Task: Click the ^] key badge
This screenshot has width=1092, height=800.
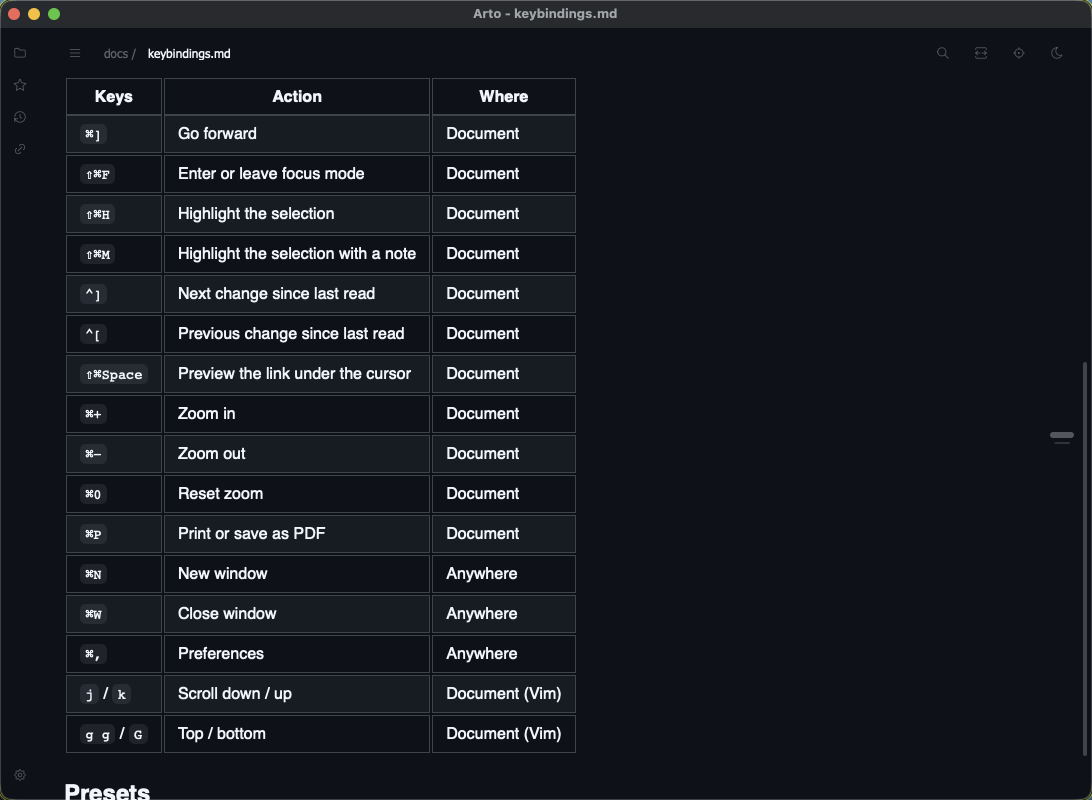Action: (x=93, y=295)
